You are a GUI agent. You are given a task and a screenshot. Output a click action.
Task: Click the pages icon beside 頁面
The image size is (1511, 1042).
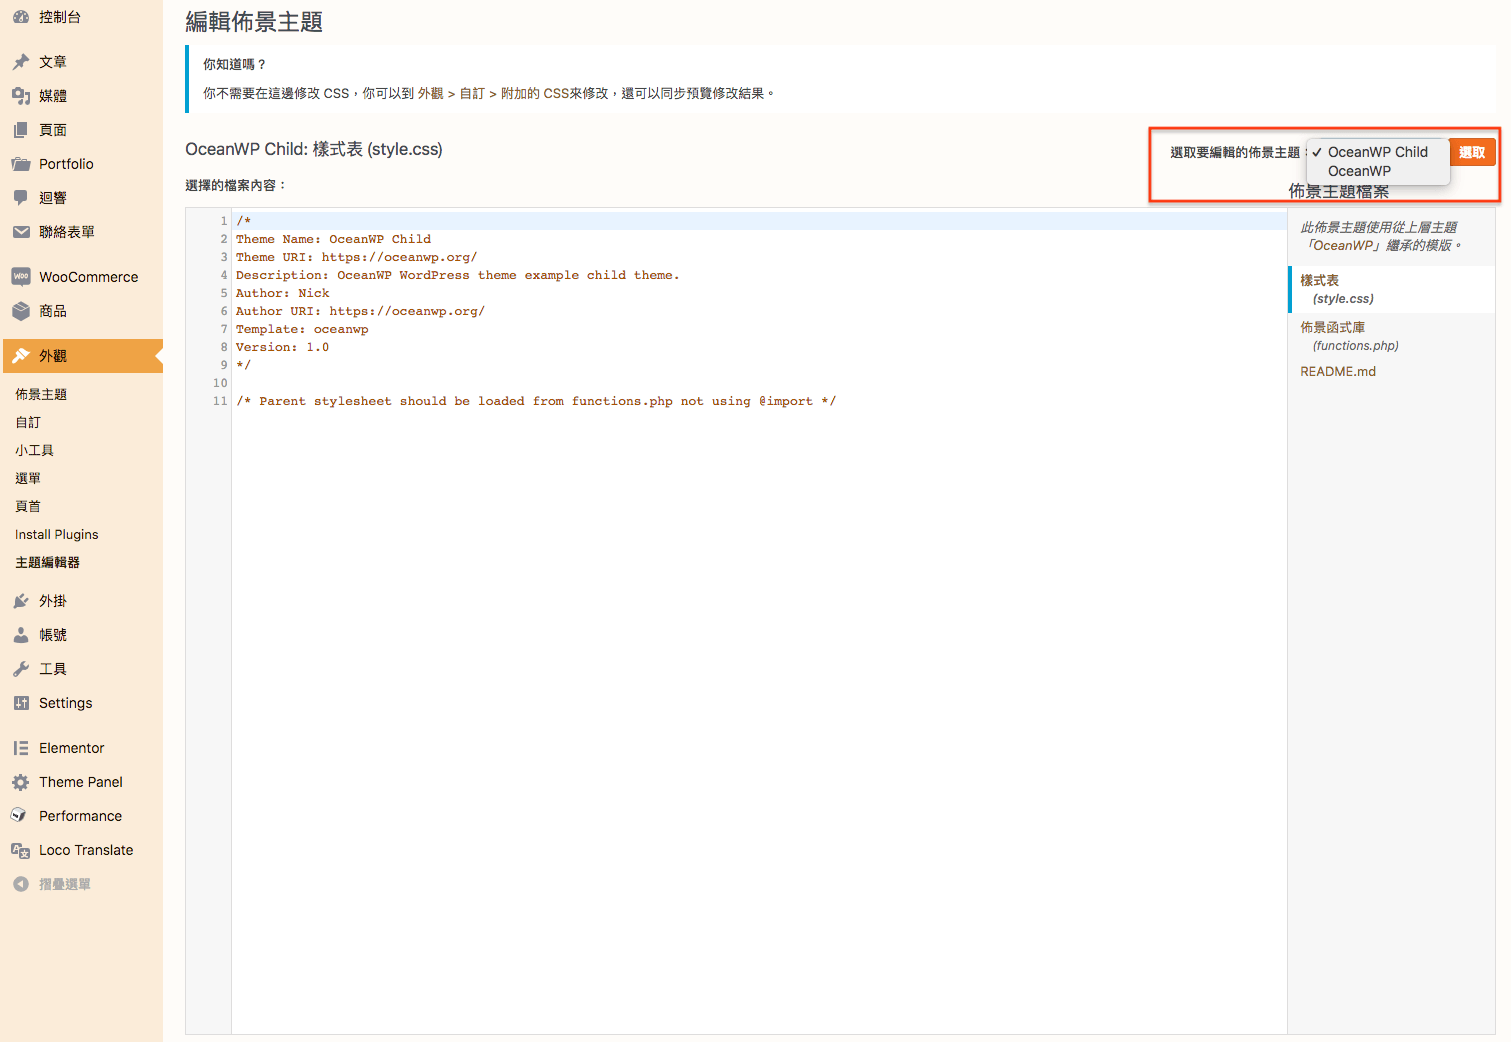point(21,130)
